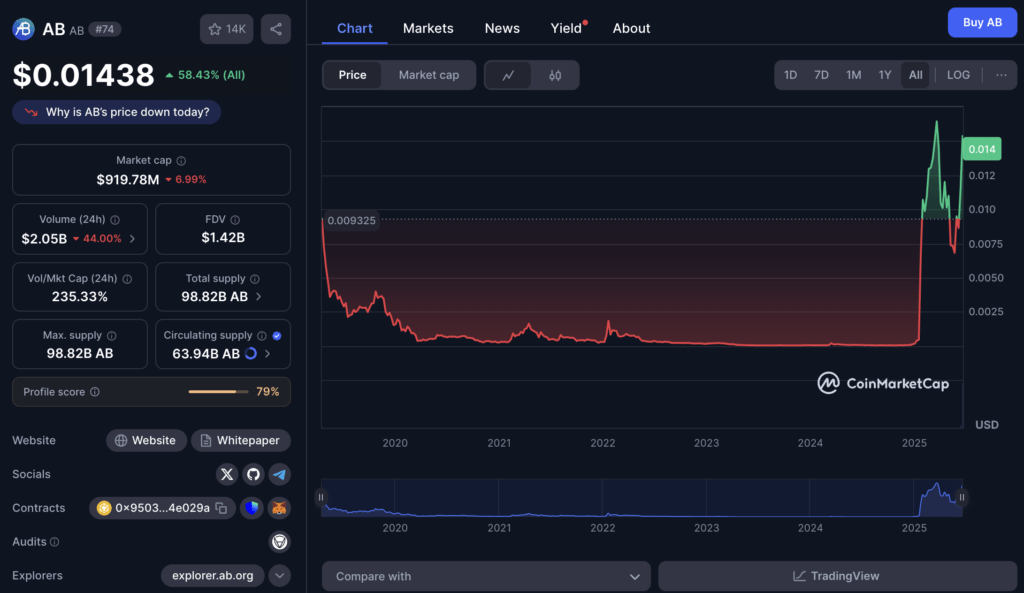1024x593 pixels.
Task: Switch chart to Price view
Action: pyautogui.click(x=352, y=75)
